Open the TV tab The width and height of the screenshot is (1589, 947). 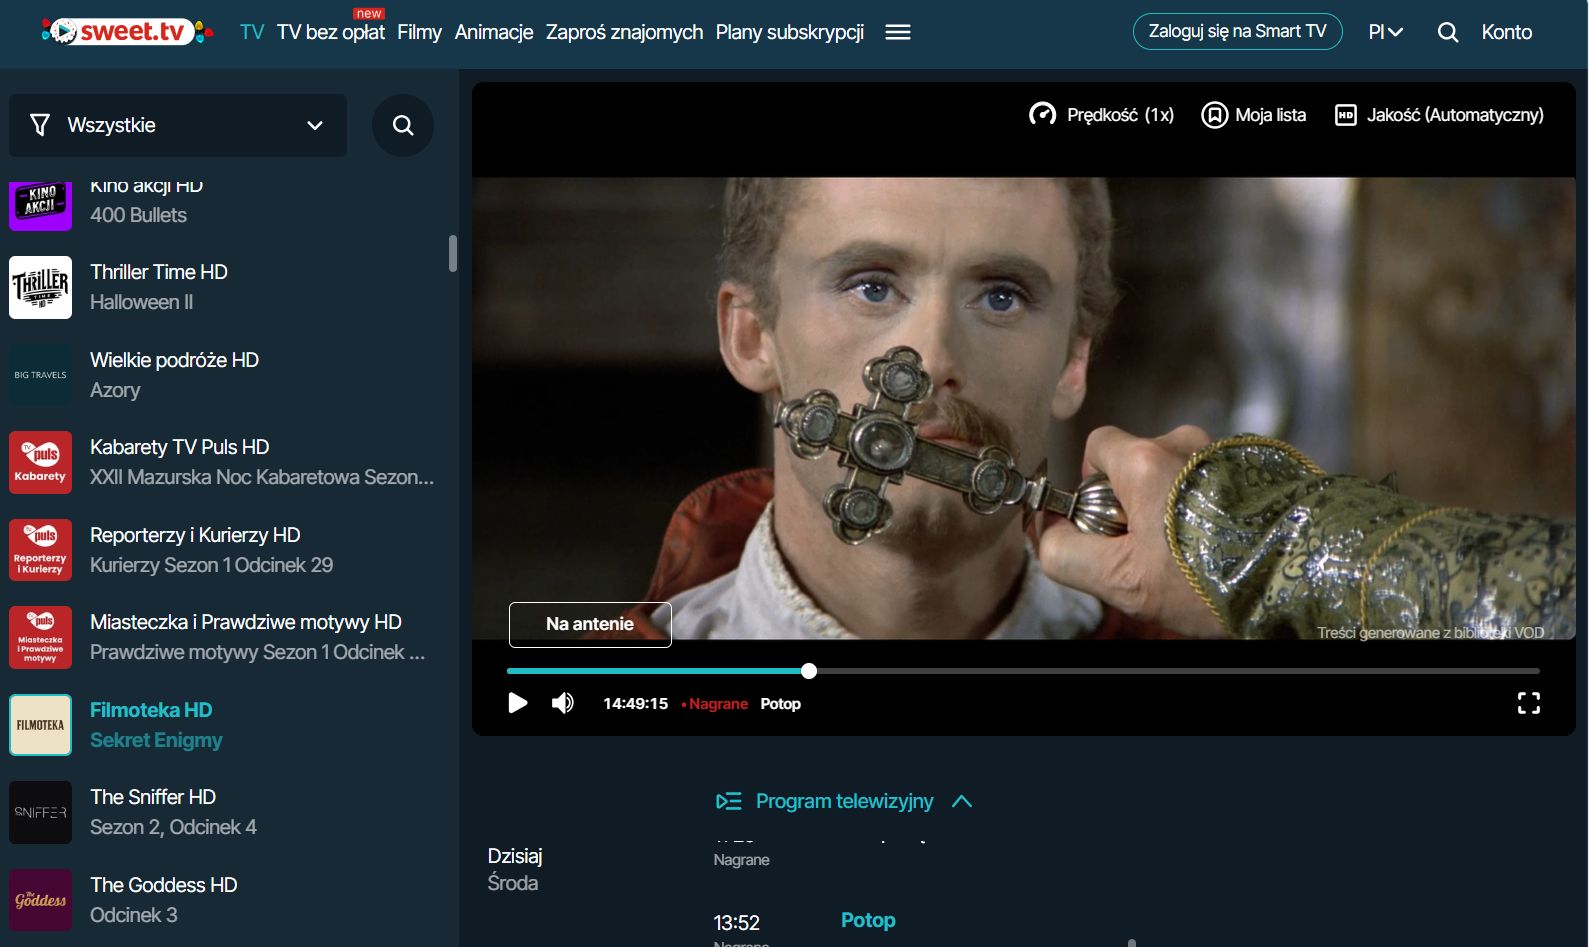tap(252, 32)
